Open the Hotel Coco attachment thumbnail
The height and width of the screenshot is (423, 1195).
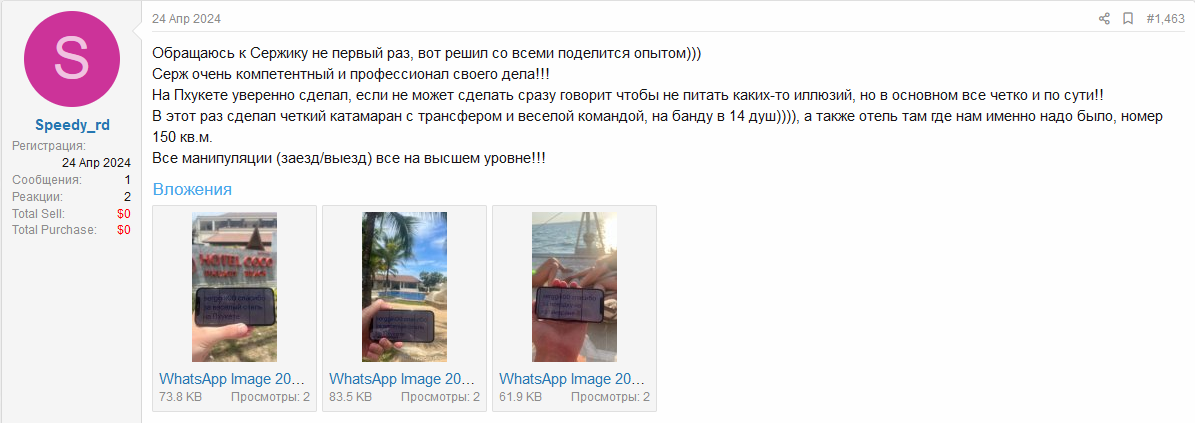coord(235,287)
